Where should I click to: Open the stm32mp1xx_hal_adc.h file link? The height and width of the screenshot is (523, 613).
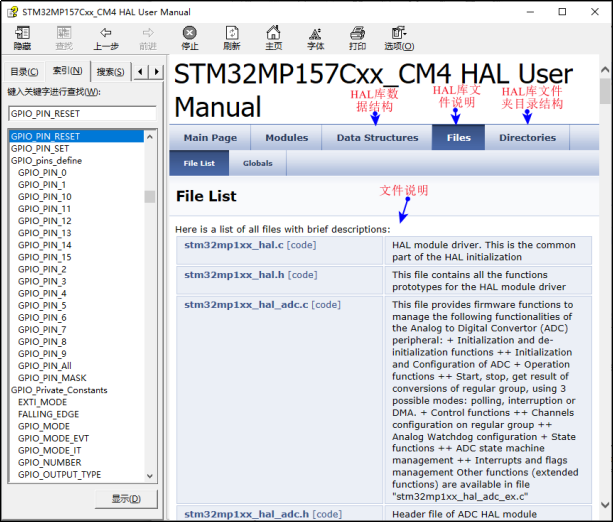click(247, 514)
